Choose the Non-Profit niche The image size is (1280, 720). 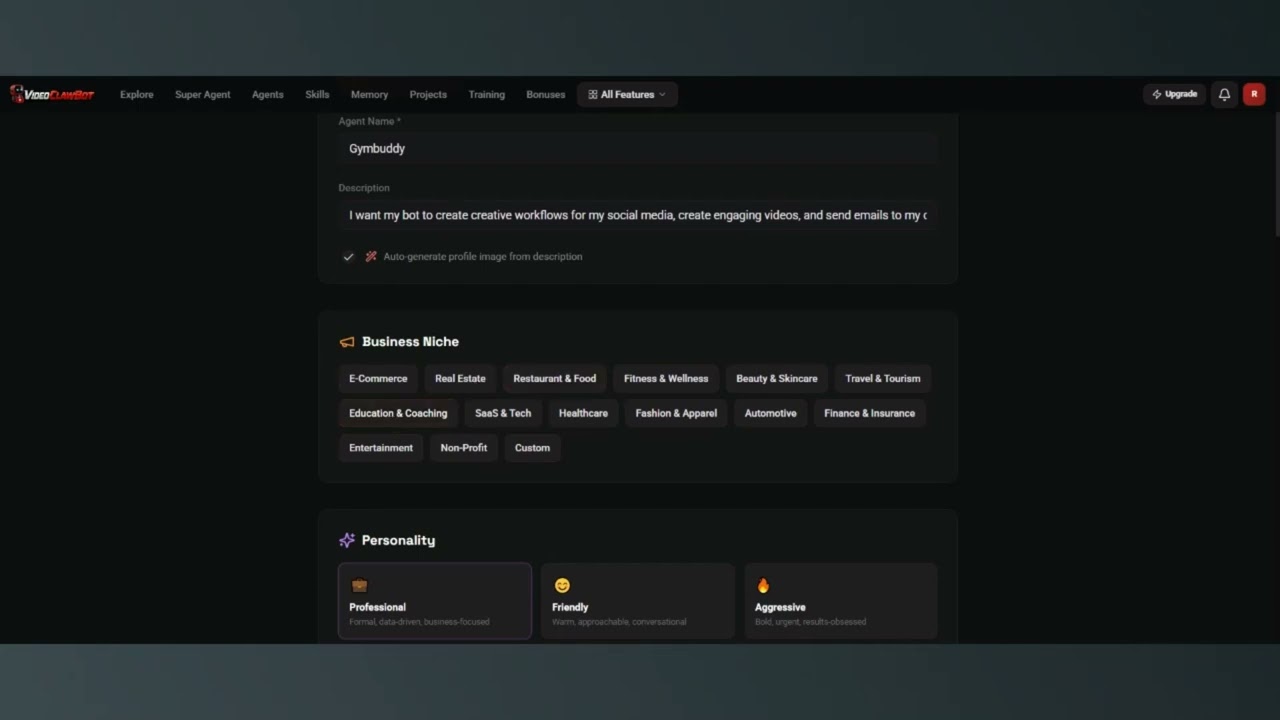click(x=464, y=448)
